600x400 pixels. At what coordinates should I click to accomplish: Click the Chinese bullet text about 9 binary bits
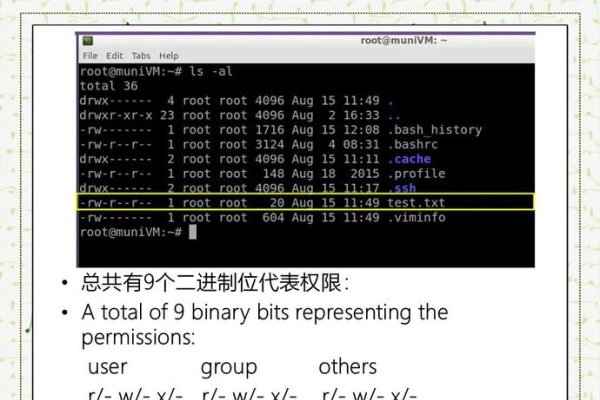(215, 283)
